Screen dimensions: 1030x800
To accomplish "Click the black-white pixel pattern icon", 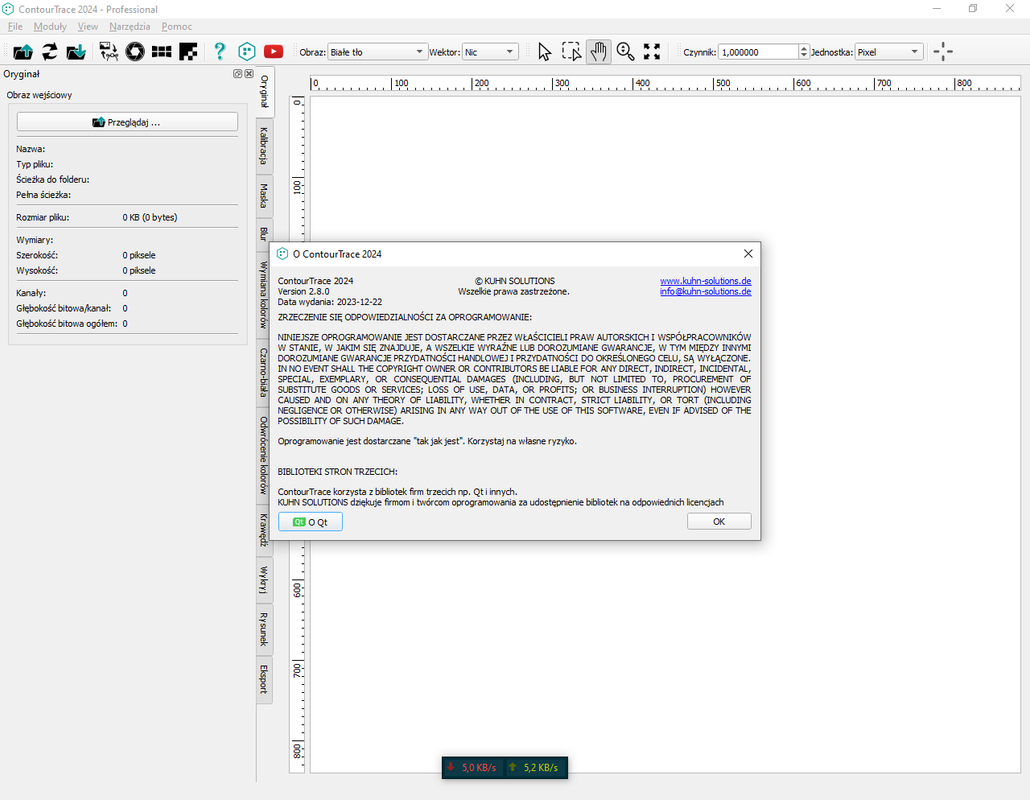I will click(x=189, y=52).
